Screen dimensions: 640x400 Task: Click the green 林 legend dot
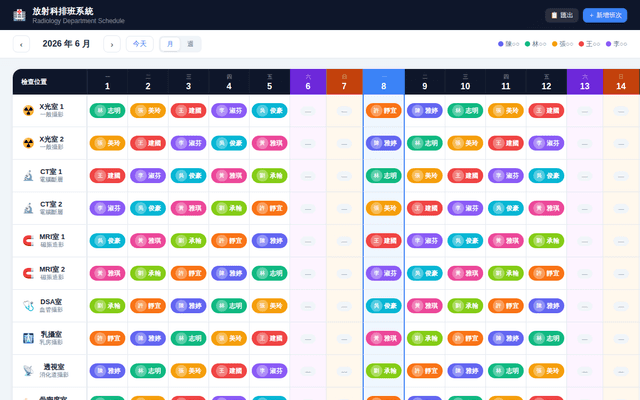[x=527, y=44]
